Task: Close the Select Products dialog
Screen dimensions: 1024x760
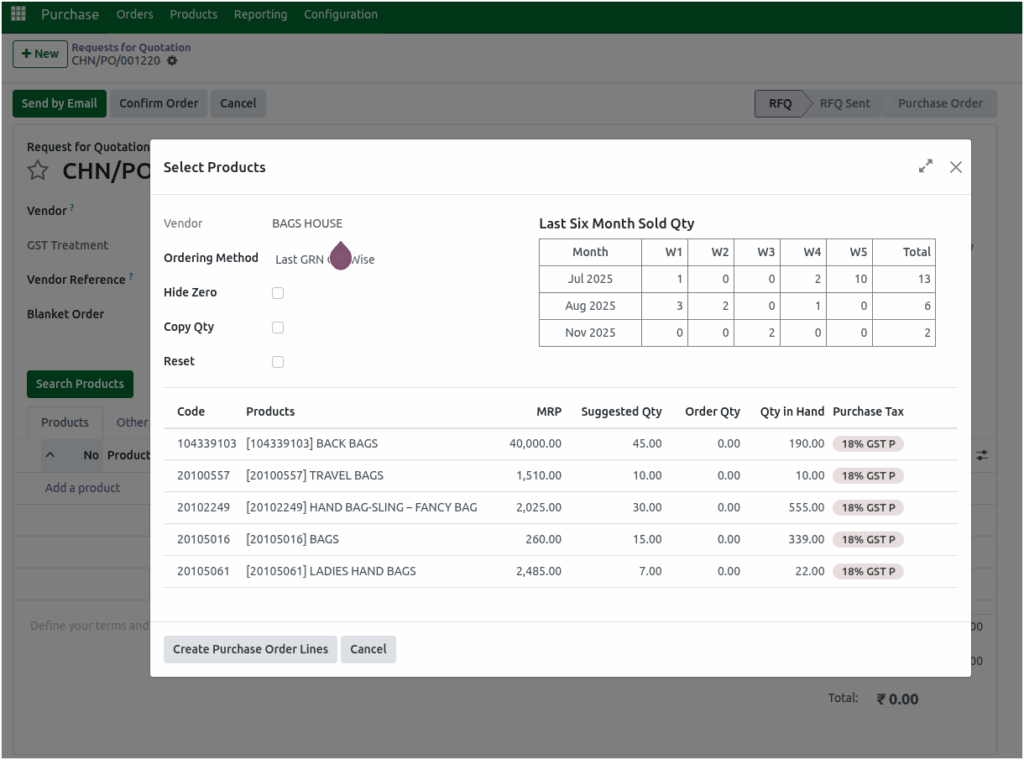Action: (x=955, y=166)
